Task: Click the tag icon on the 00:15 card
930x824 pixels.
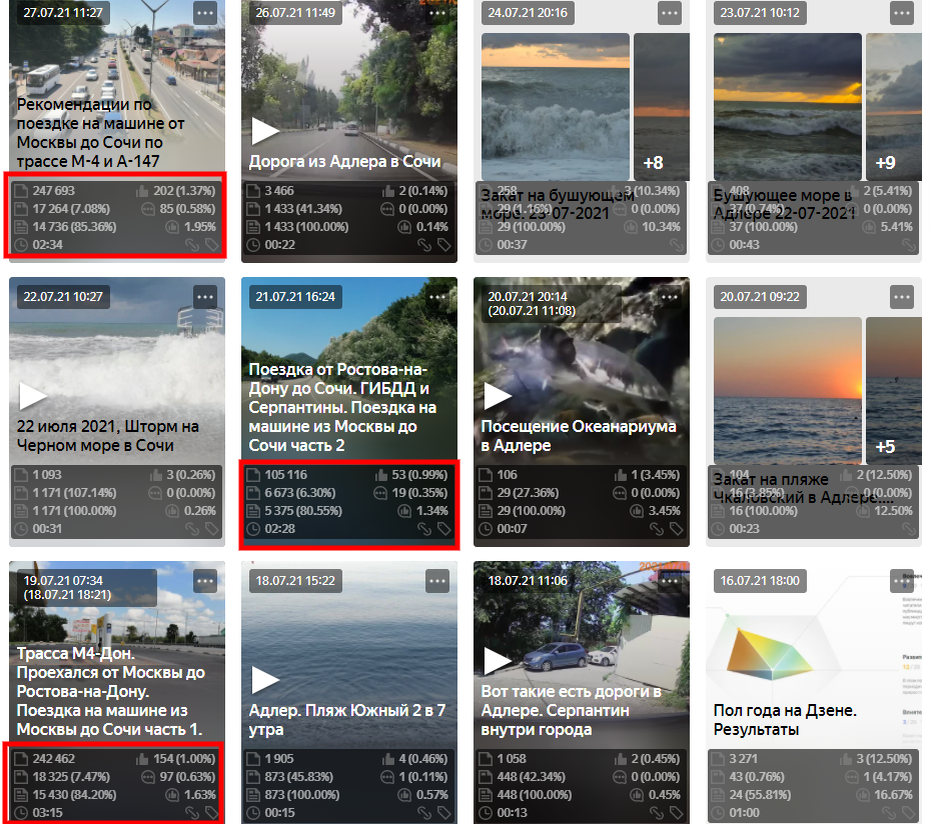Action: click(444, 813)
